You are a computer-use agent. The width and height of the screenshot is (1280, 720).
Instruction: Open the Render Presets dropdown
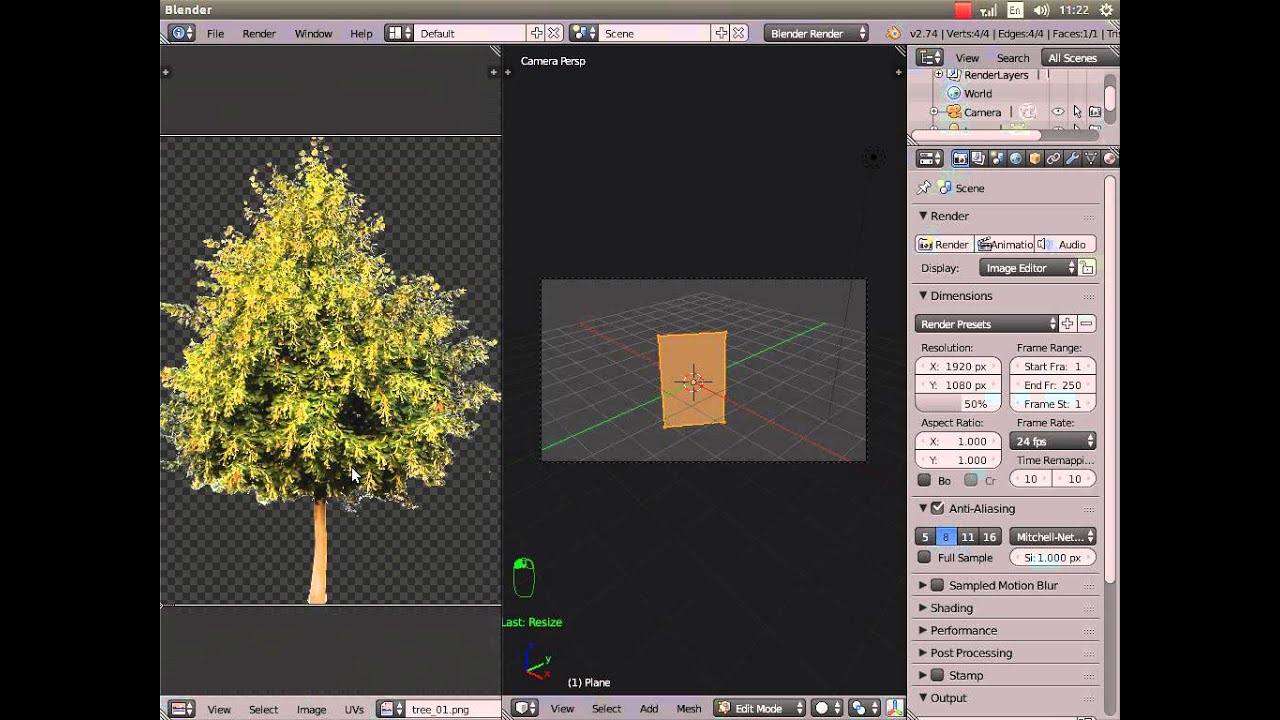[x=986, y=324]
